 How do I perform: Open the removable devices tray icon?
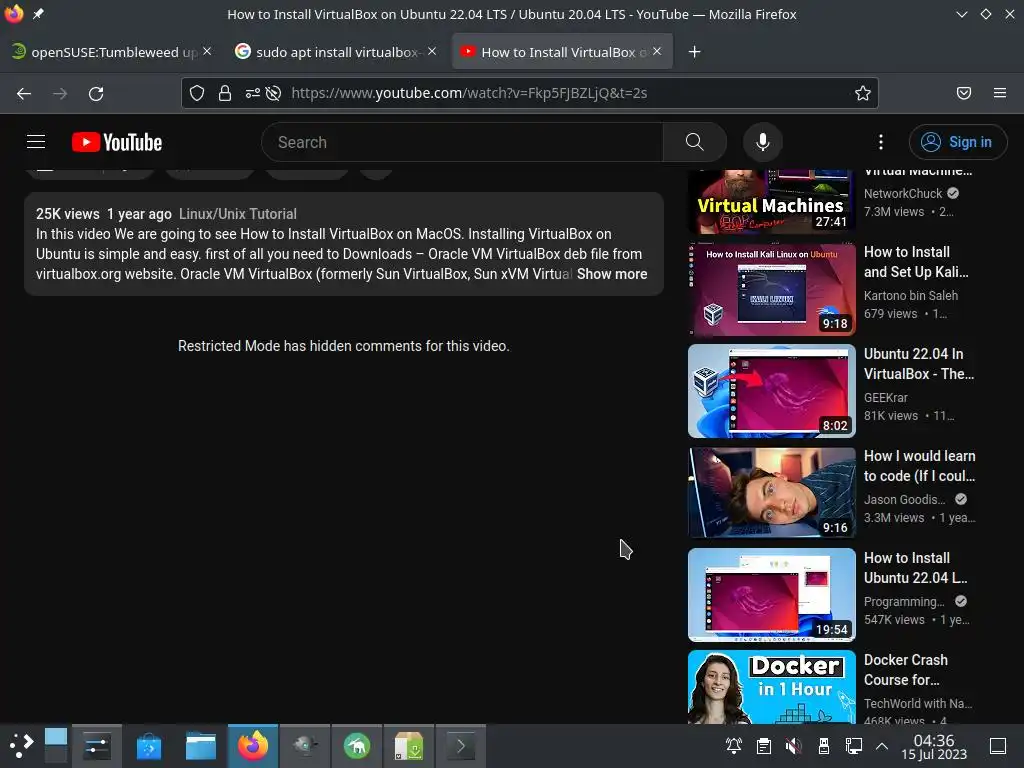tap(824, 746)
